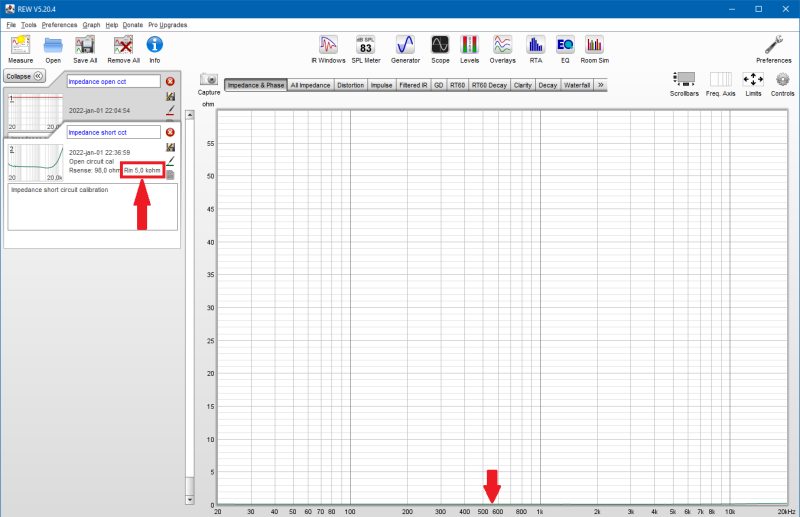Show the Overlays window
The image size is (800, 517).
tap(503, 50)
